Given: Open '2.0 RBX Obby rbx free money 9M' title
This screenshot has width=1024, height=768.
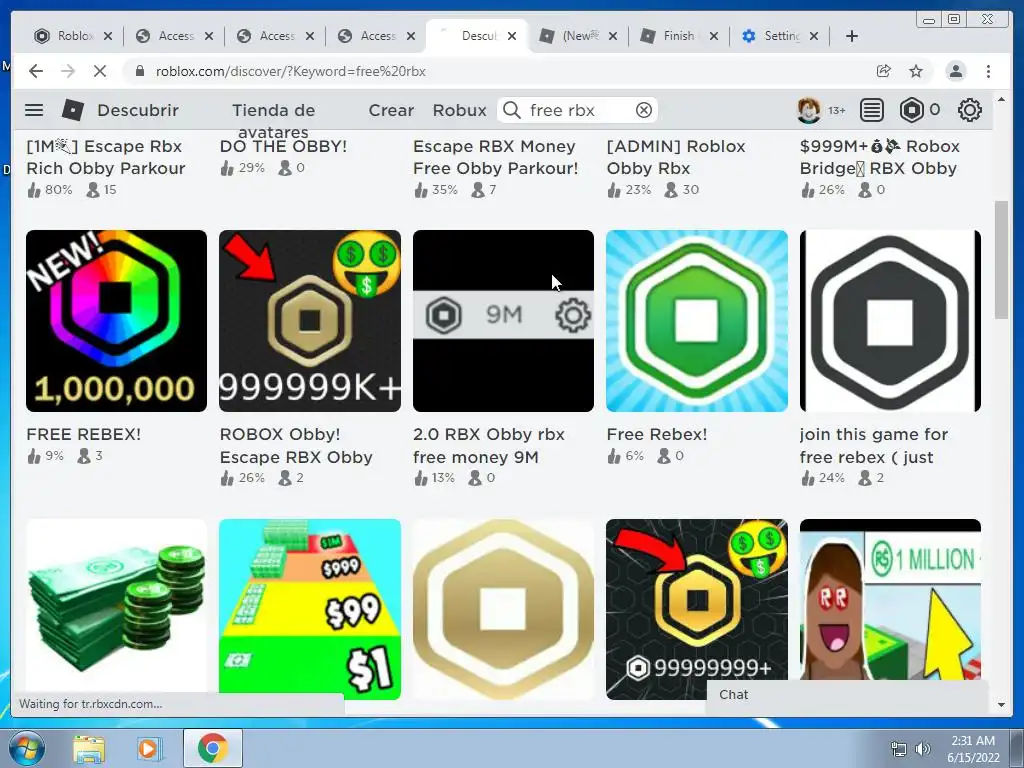Looking at the screenshot, I should [x=488, y=445].
